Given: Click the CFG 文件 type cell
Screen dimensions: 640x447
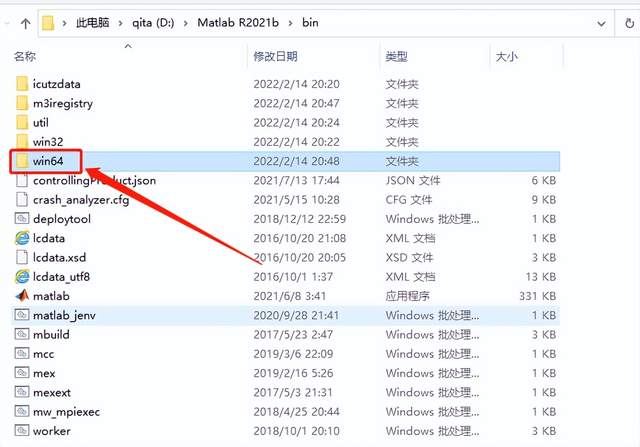Looking at the screenshot, I should [409, 200].
